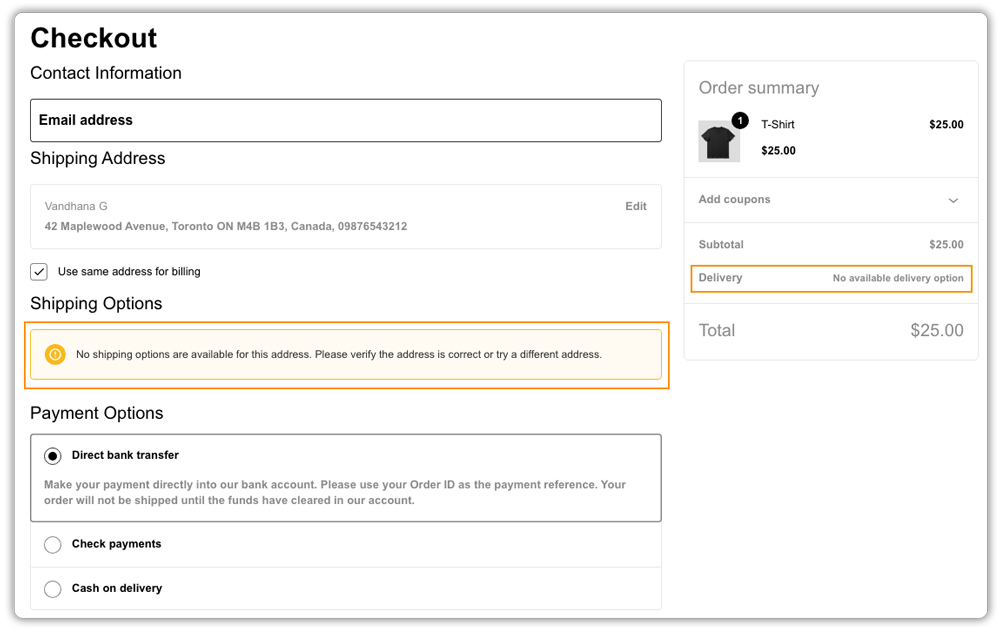Toggle Use same address for billing checkbox
The height and width of the screenshot is (628, 1000).
tap(39, 272)
